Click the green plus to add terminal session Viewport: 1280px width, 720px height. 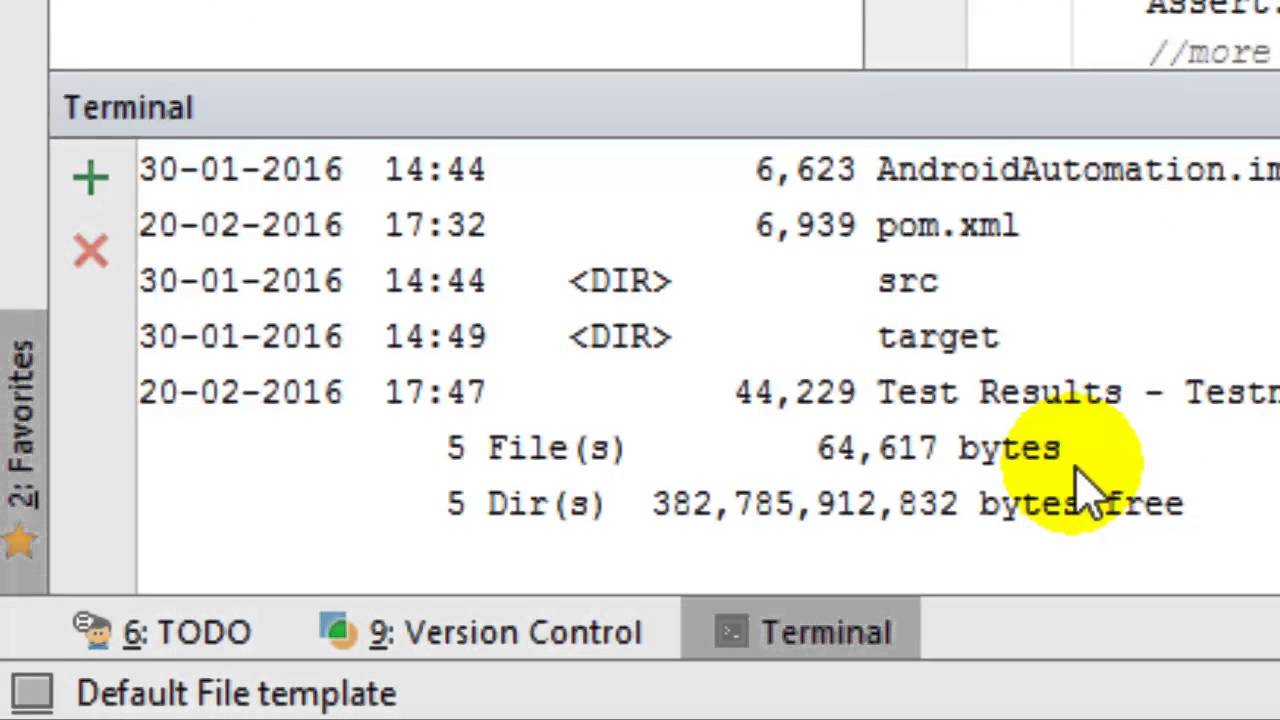tap(90, 178)
